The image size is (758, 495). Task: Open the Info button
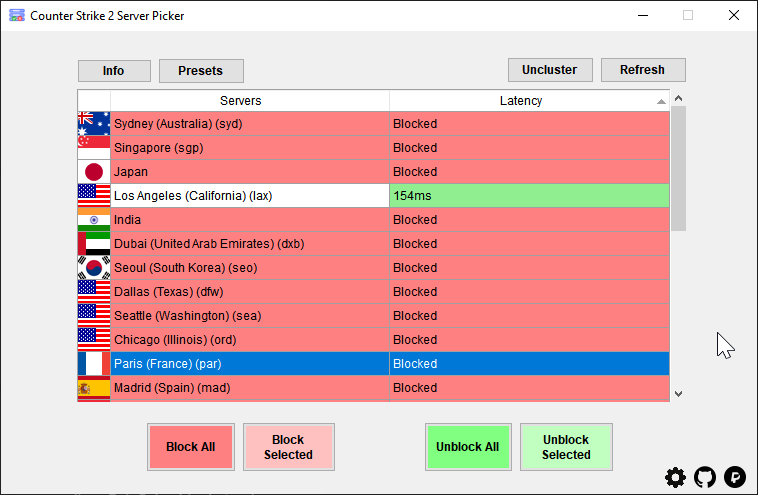[x=114, y=71]
